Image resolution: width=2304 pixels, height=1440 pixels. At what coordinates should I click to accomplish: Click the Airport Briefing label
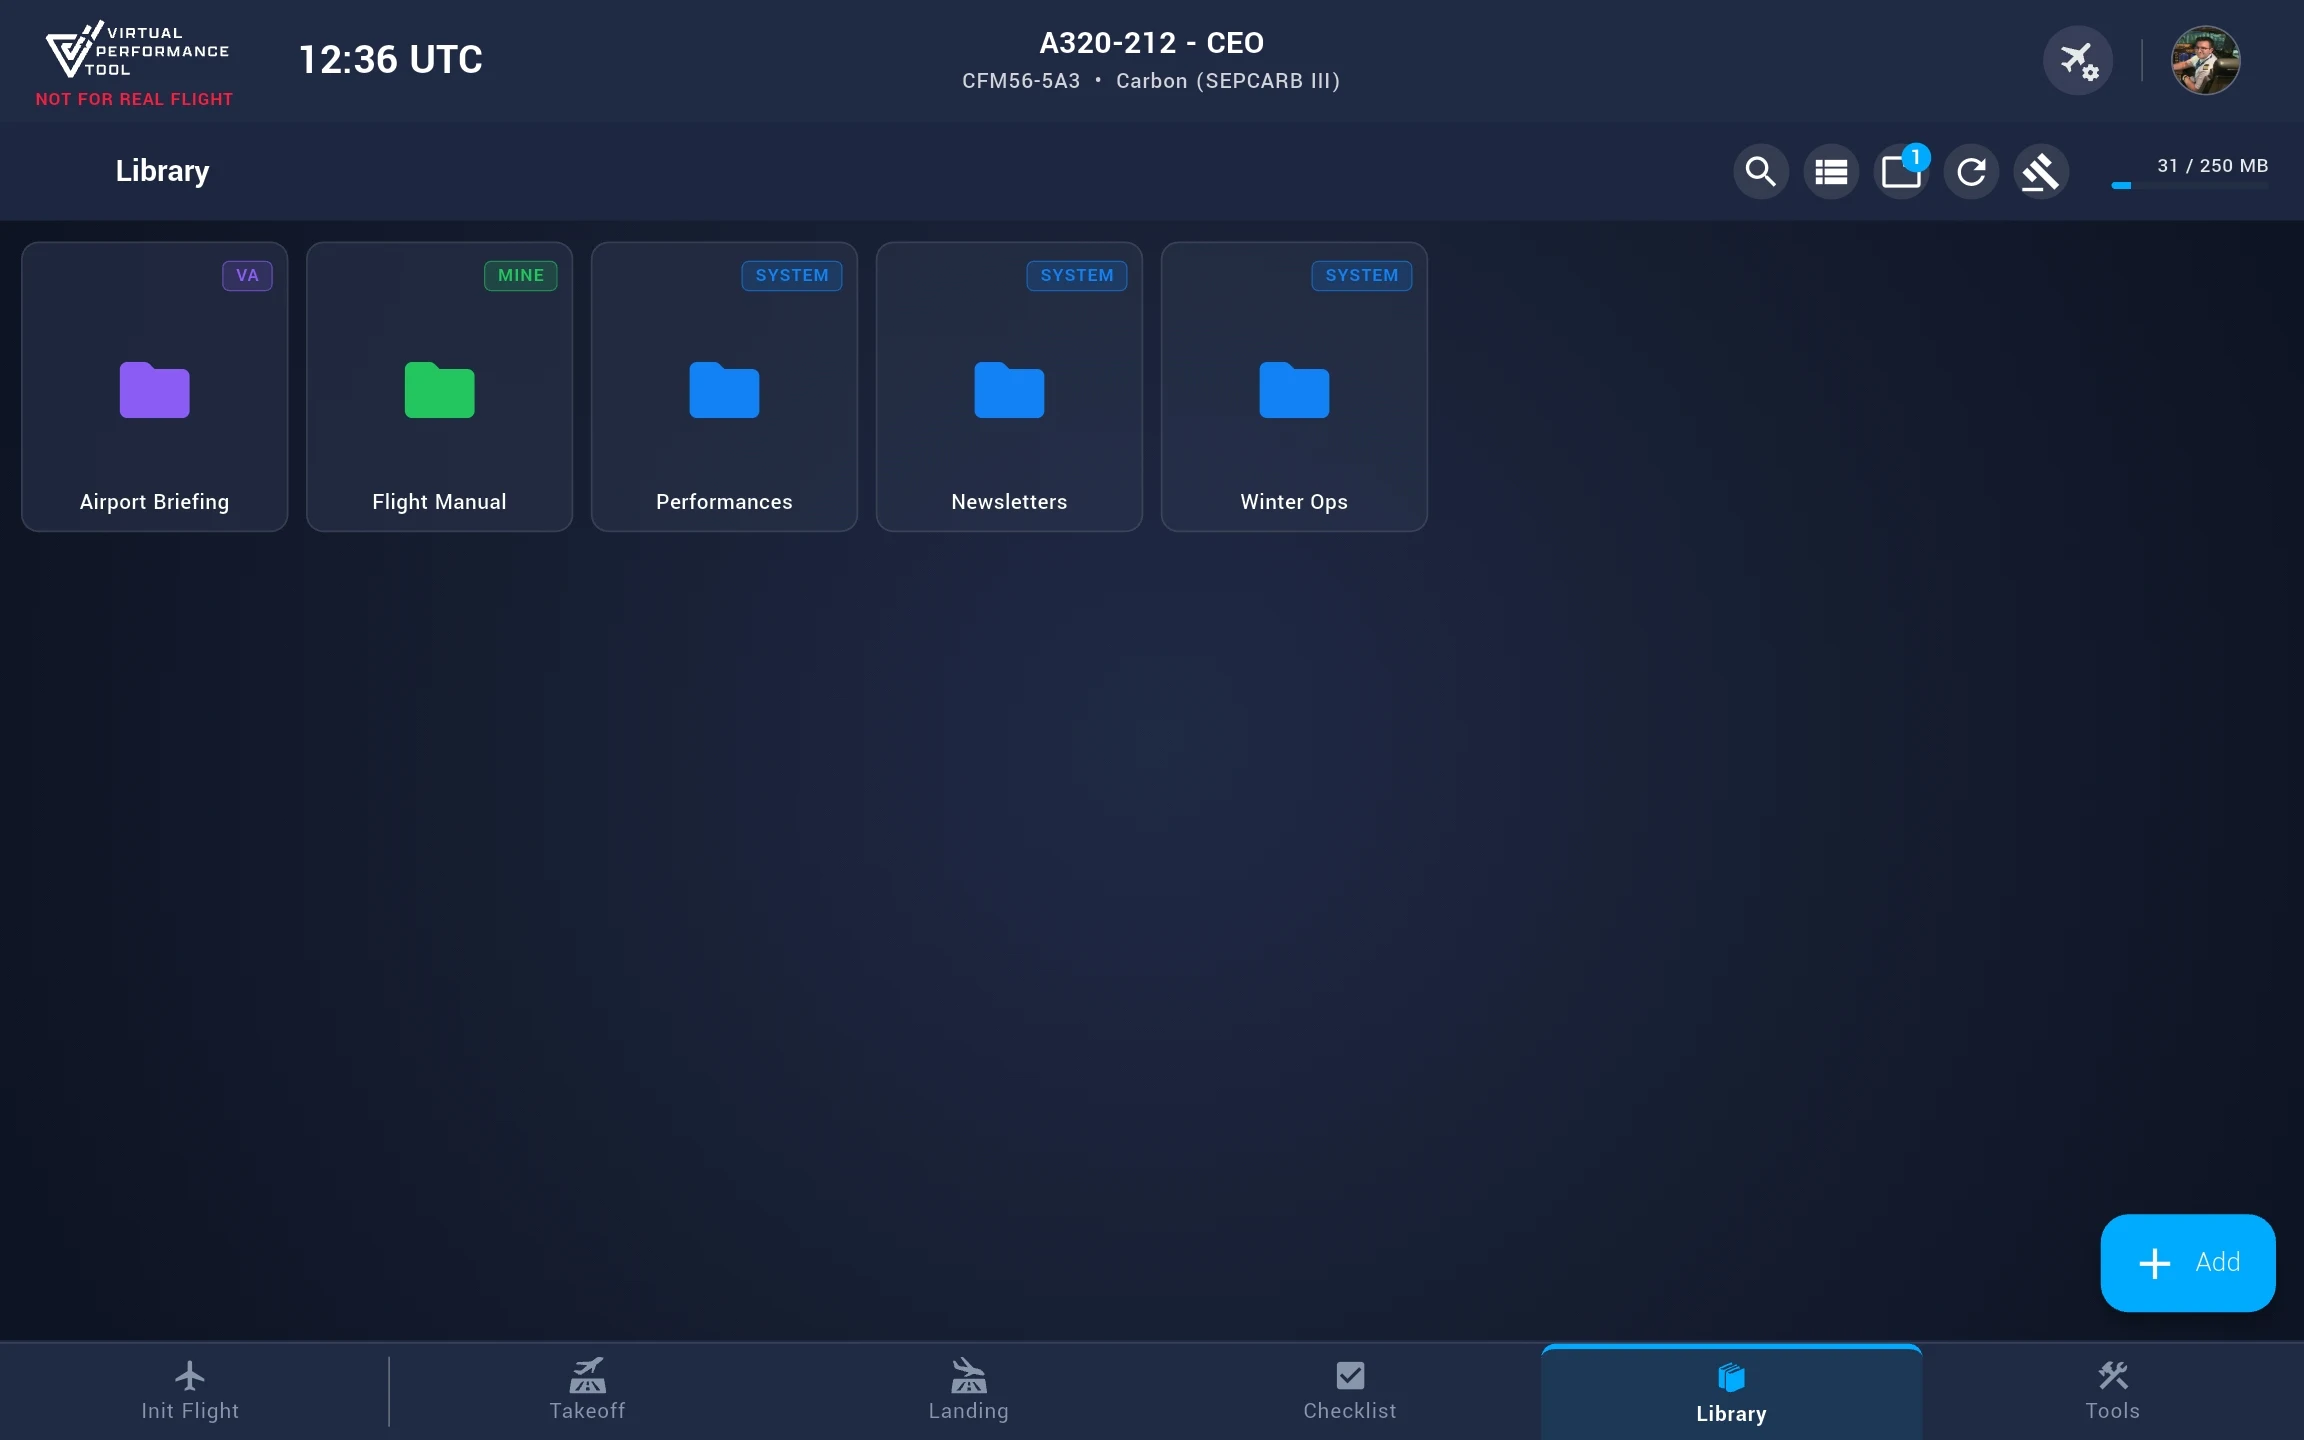coord(154,502)
